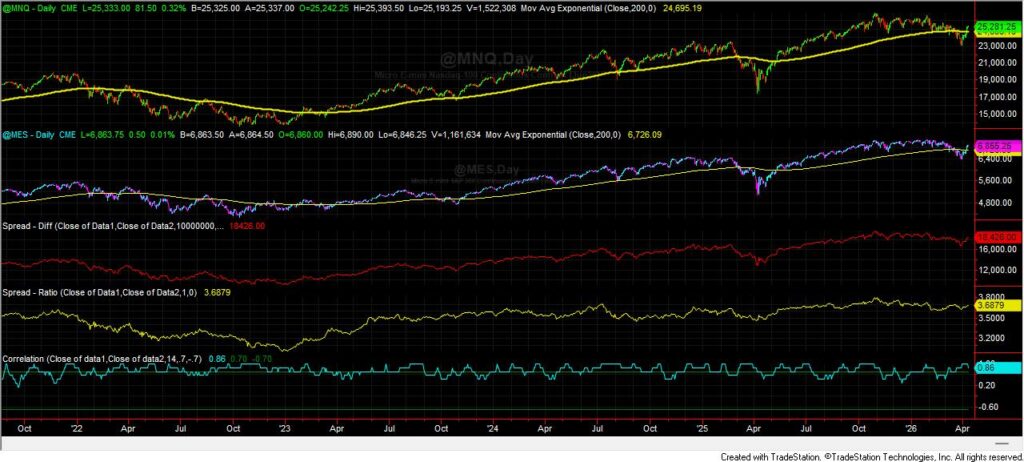This screenshot has height=462, width=1024.
Task: Click the 23,000.00 level on MNQ price axis
Action: point(996,45)
